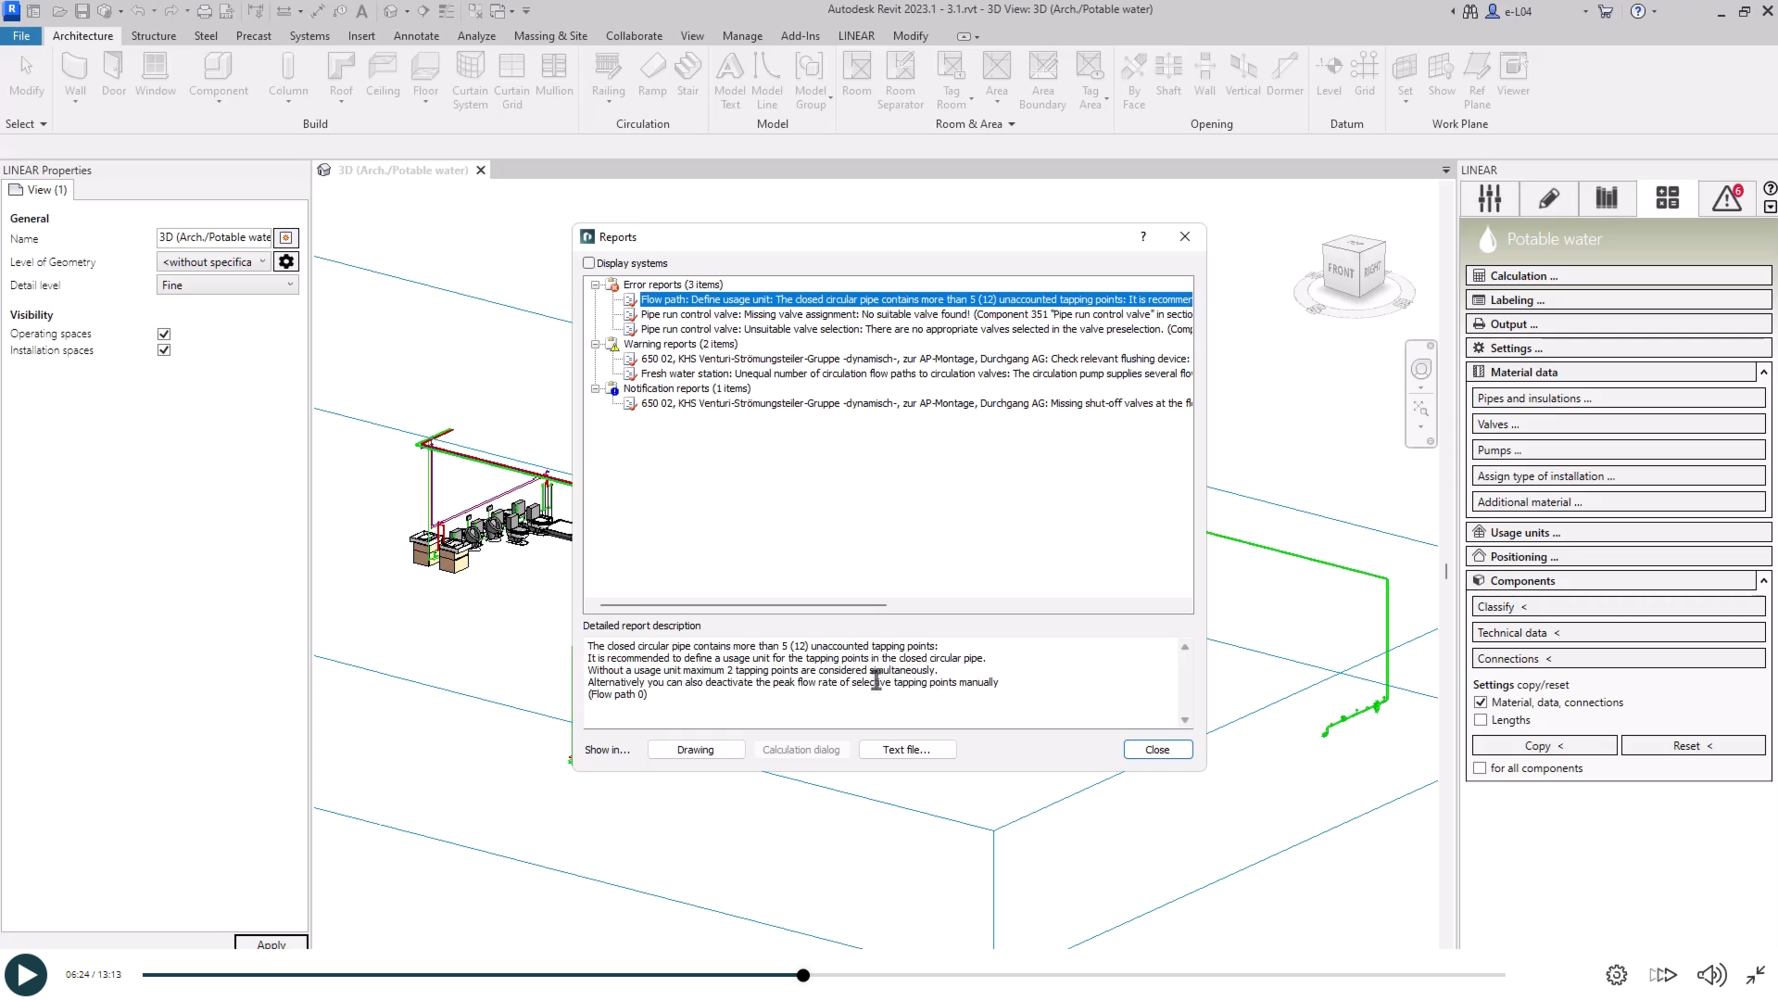The image size is (1778, 1000).
Task: Check the Lengths option
Action: tap(1480, 720)
